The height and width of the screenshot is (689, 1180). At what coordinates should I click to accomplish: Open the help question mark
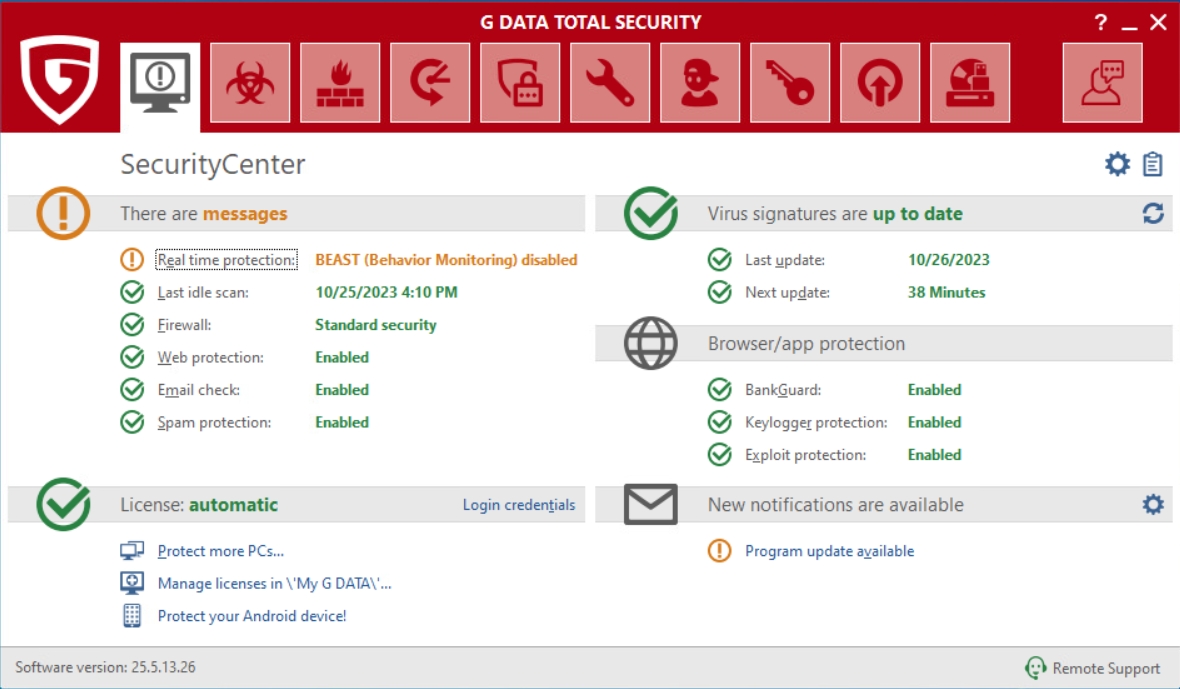click(1101, 23)
